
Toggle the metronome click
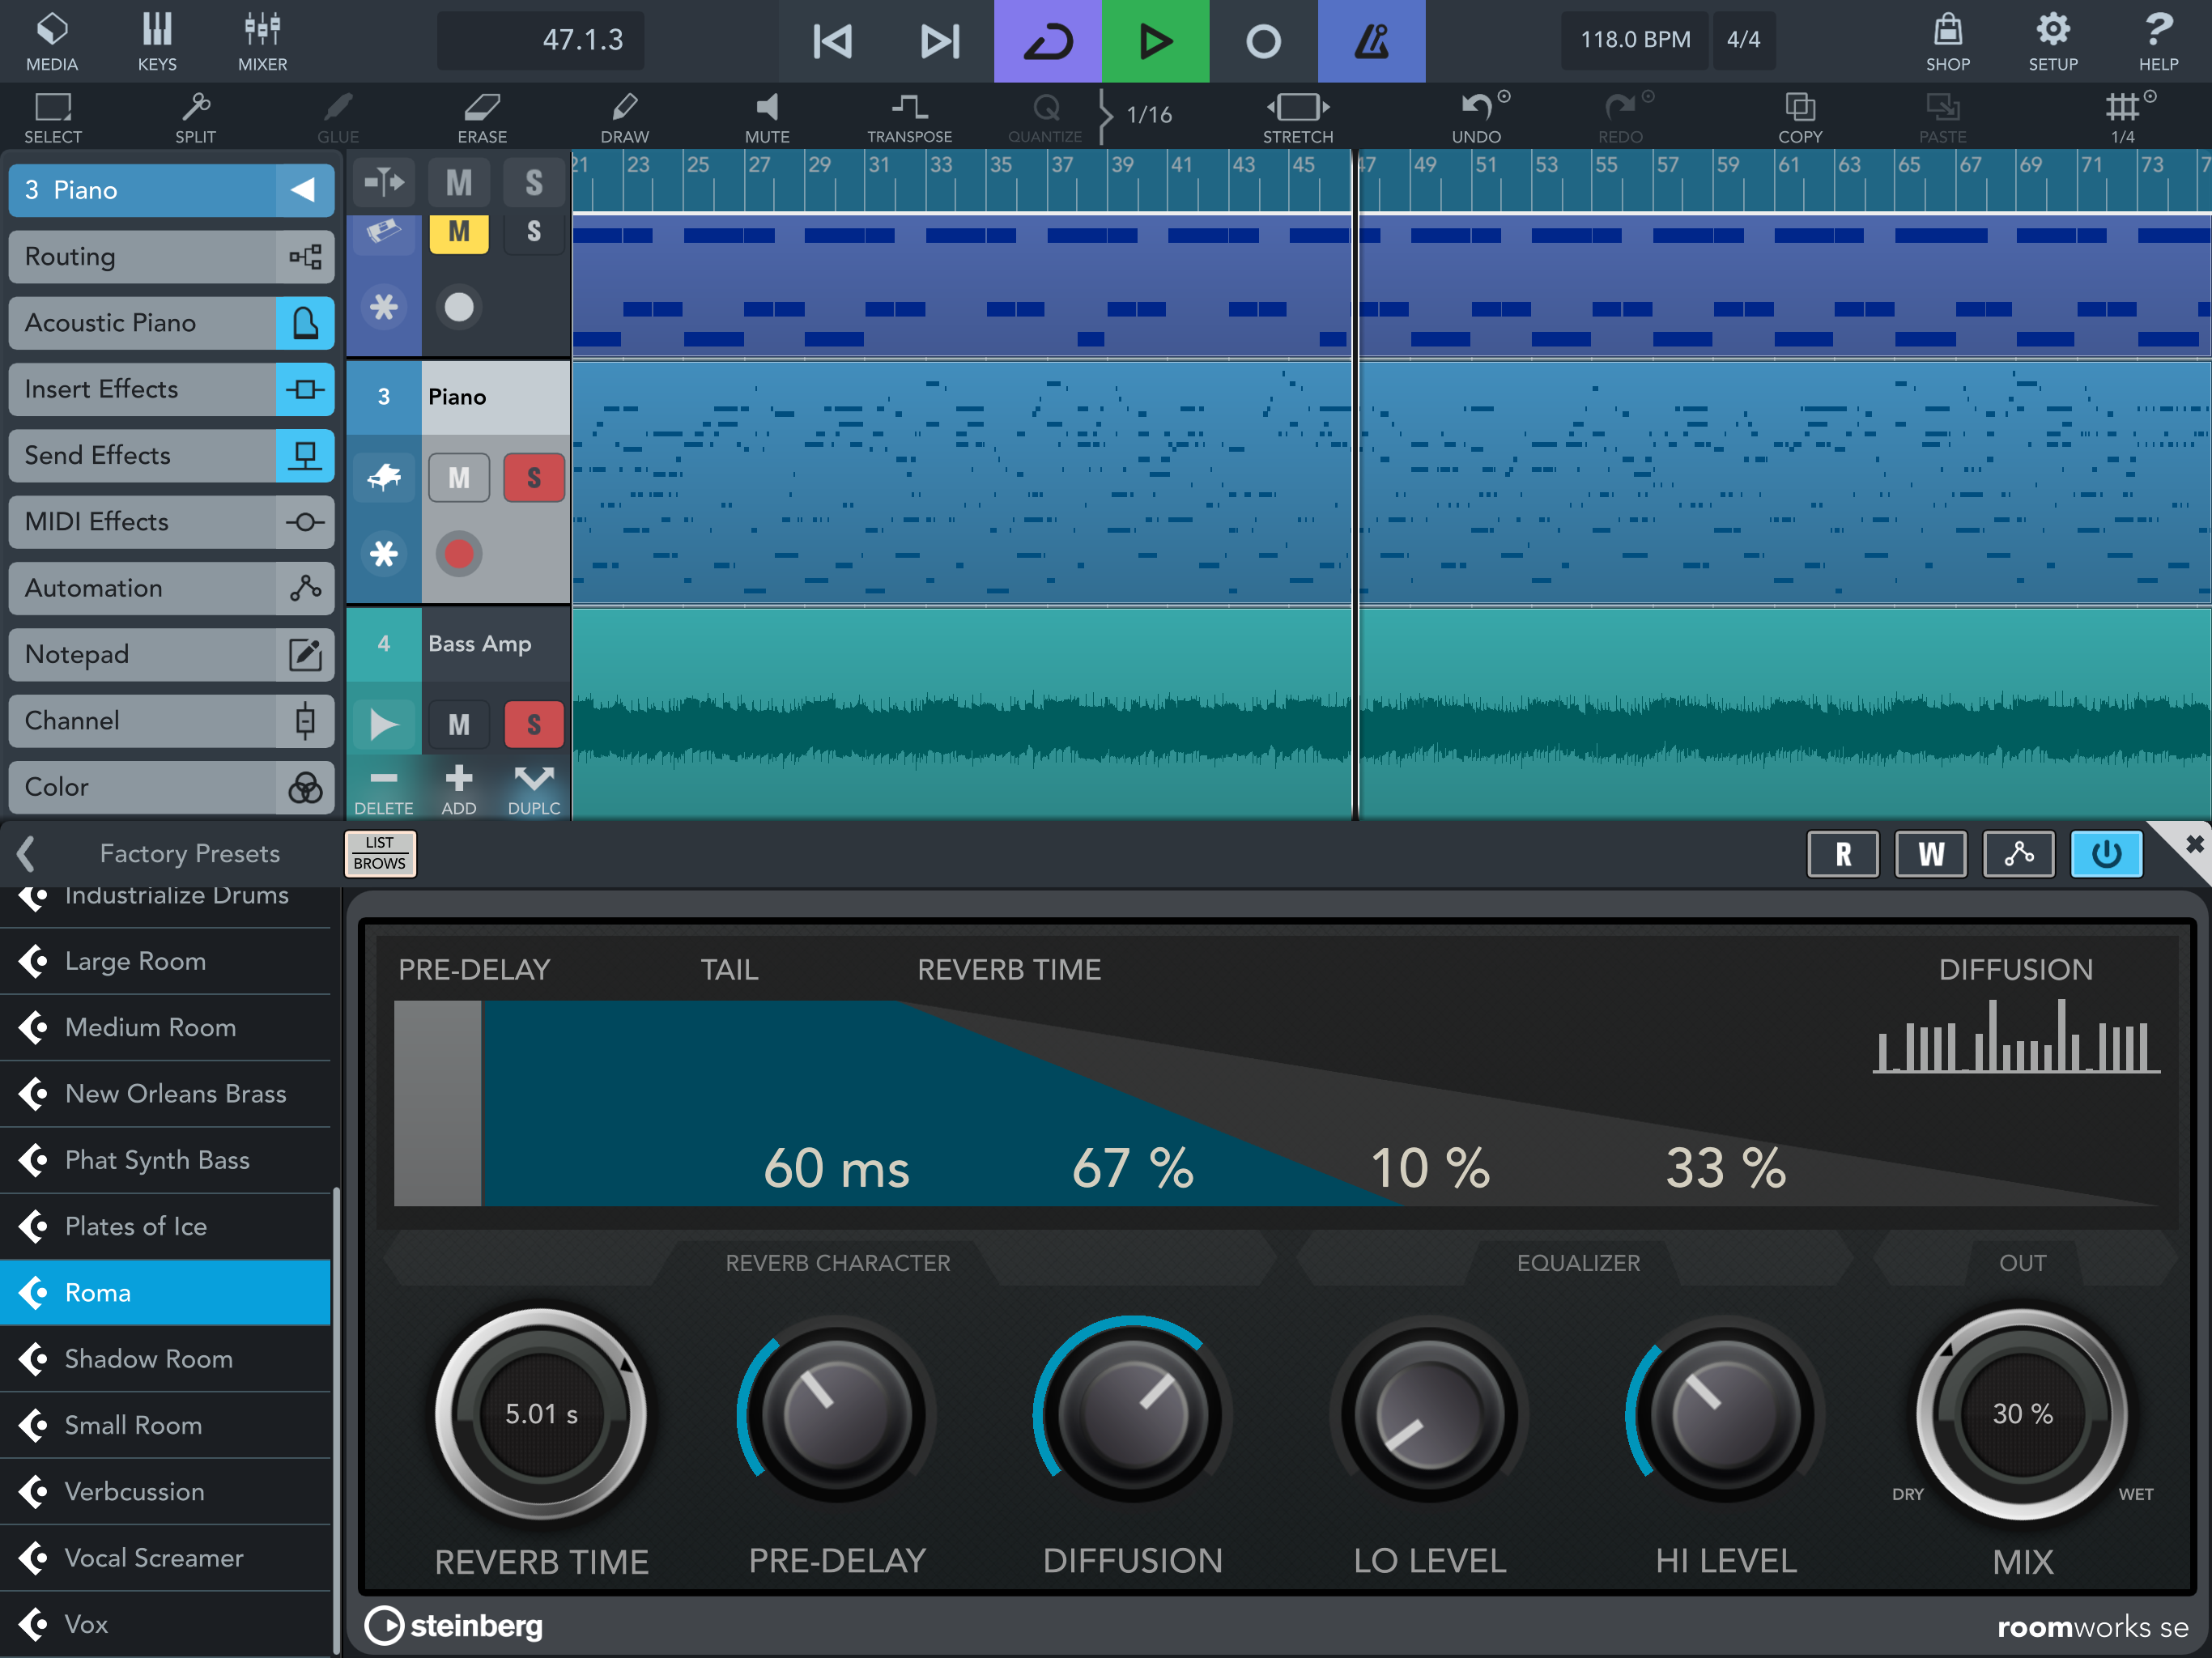pyautogui.click(x=1370, y=41)
